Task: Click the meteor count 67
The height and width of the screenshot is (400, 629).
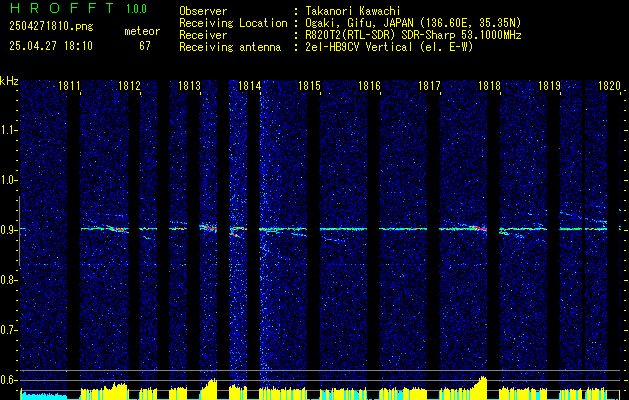Action: click(145, 46)
